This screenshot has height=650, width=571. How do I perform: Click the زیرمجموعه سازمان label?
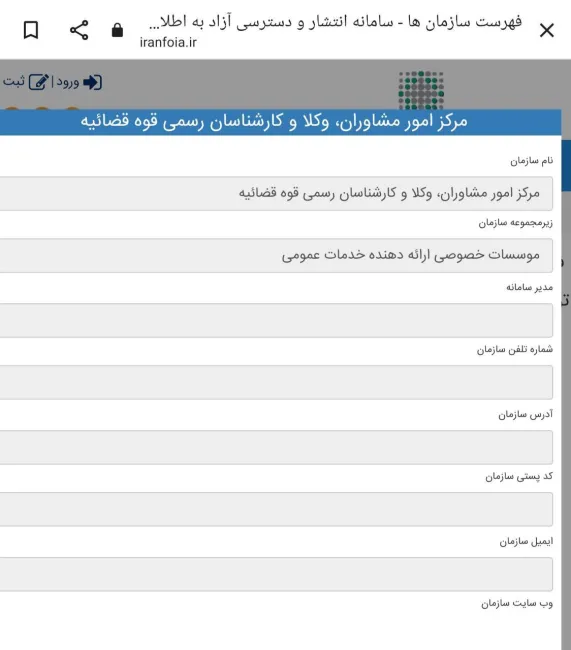[515, 223]
